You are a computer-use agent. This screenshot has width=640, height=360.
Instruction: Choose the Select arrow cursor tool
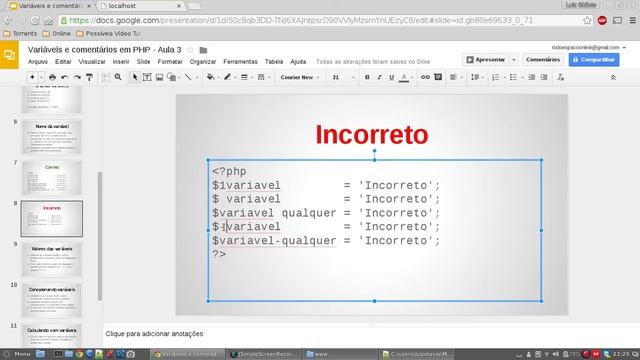(135, 77)
